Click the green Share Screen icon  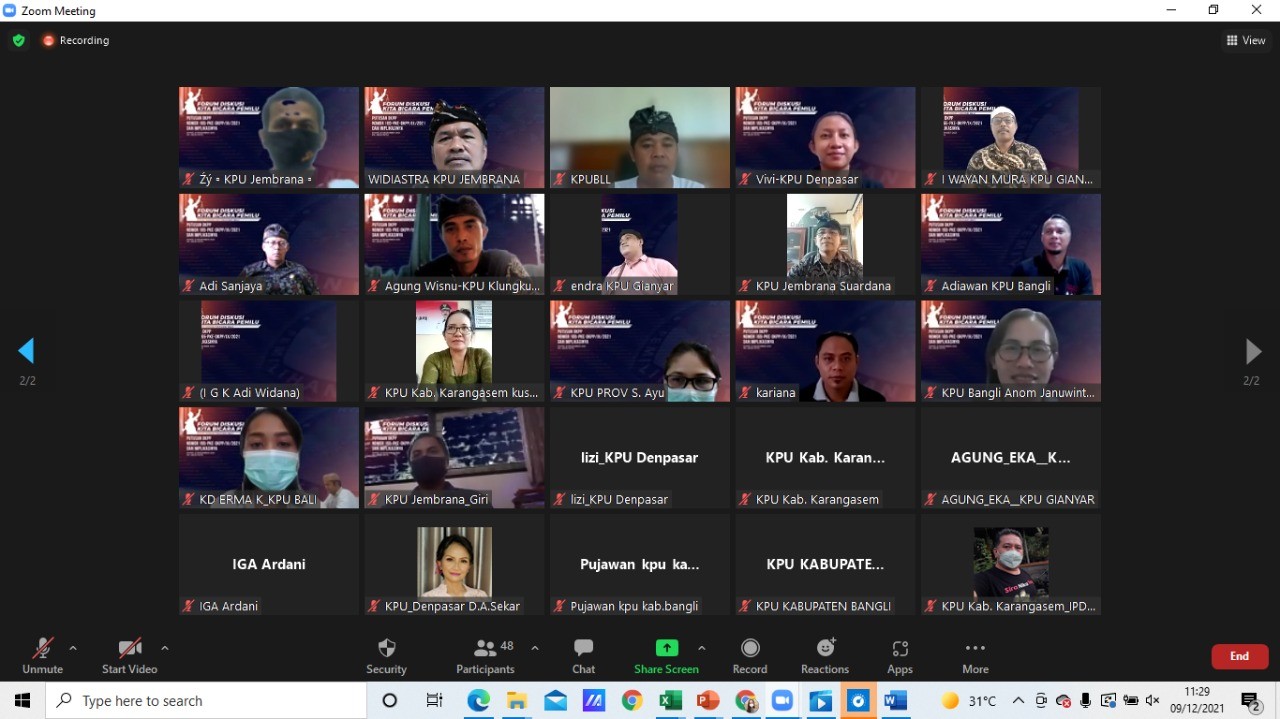pyautogui.click(x=666, y=648)
